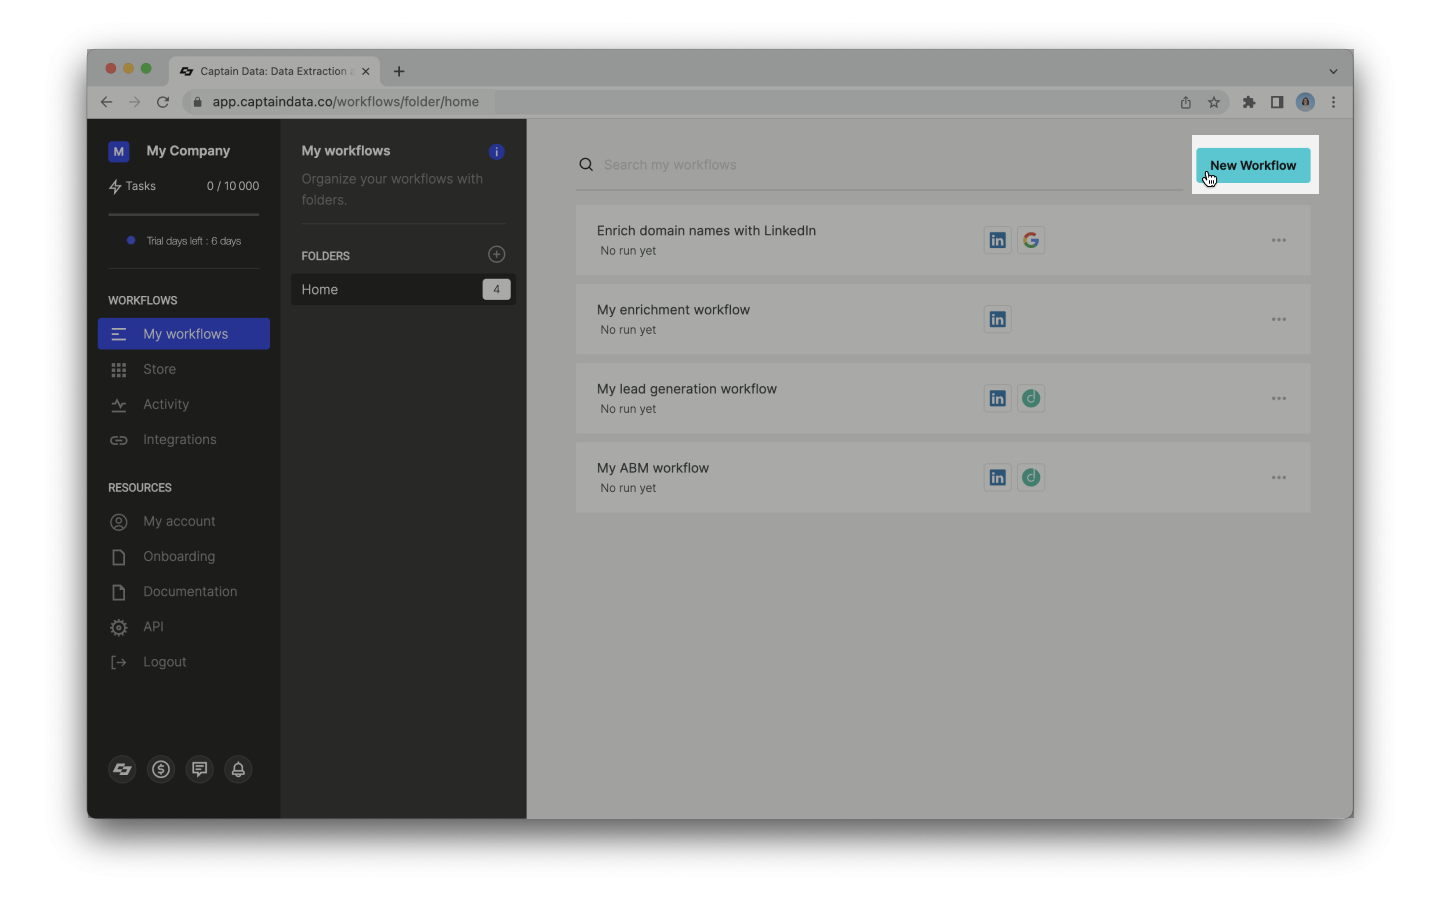Click LinkedIn icon on Enrich domain names row

tap(997, 240)
